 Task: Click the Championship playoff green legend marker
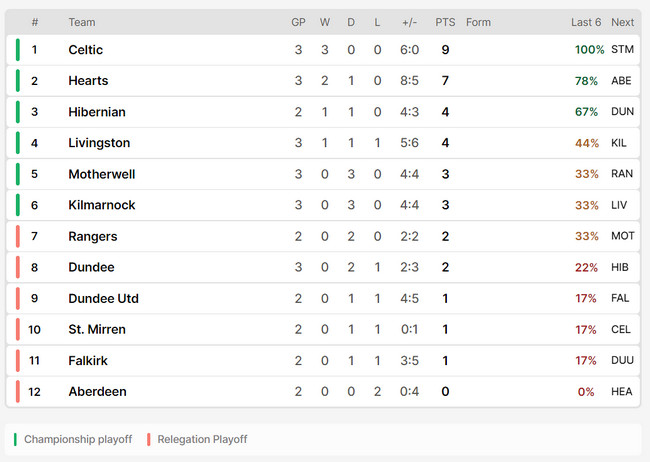(15, 439)
